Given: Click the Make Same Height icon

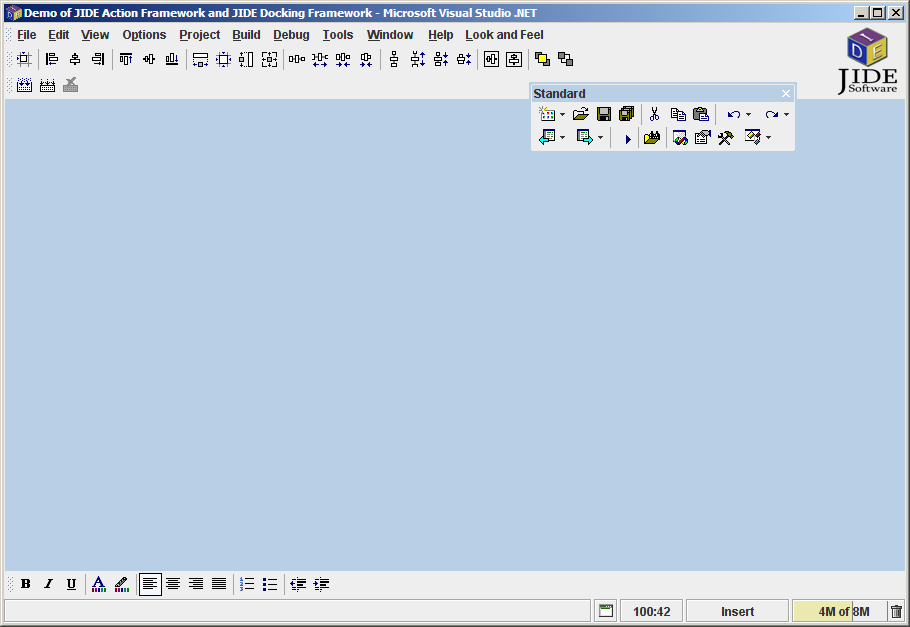Looking at the screenshot, I should (x=246, y=59).
